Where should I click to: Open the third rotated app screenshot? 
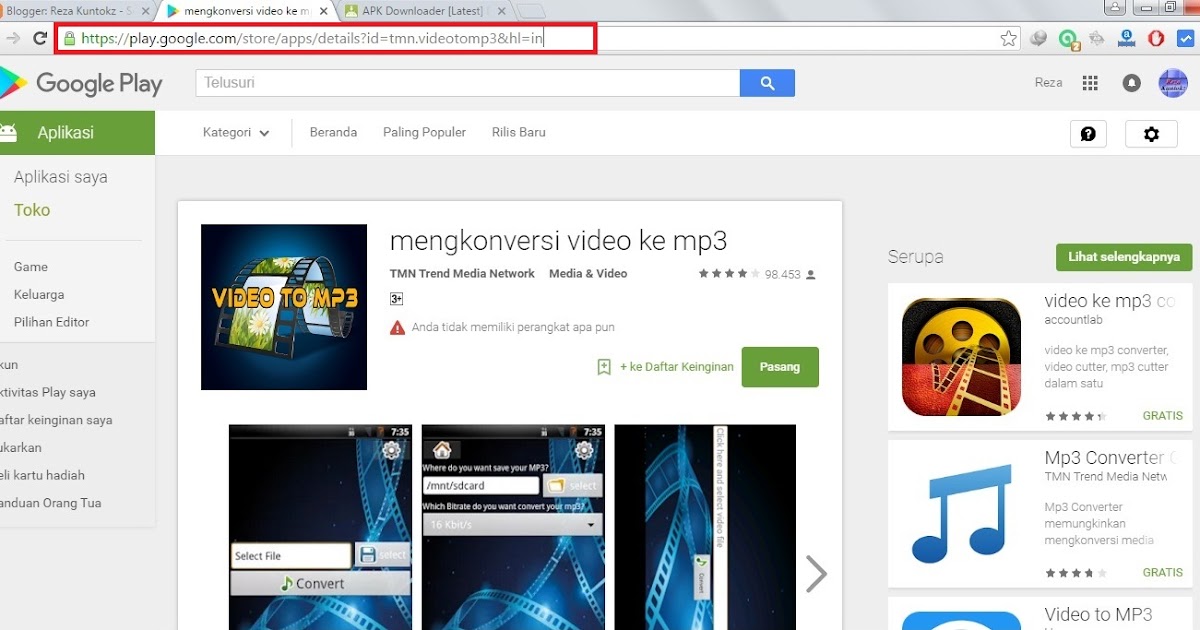coord(705,527)
